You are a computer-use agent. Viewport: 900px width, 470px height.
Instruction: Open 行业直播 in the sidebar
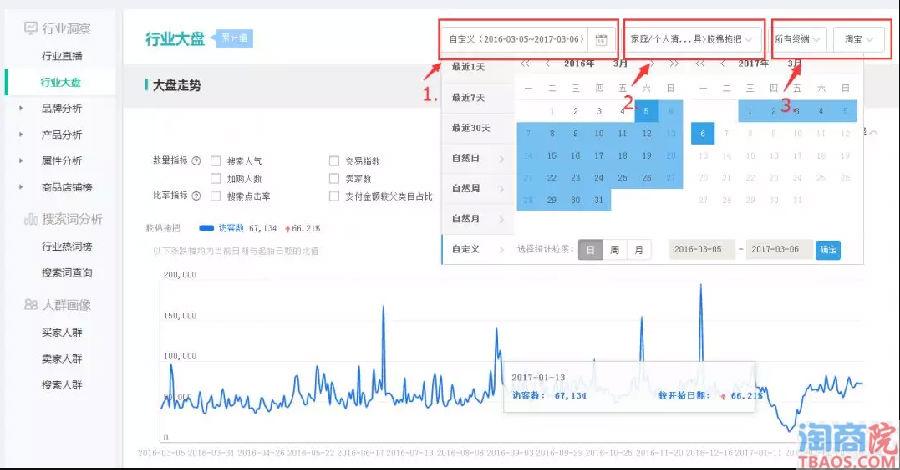[62, 56]
